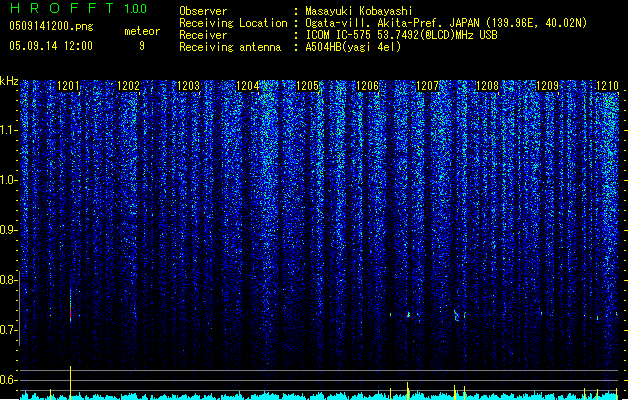Click the 0.9 kHz frequency axis label
Viewport: 629px width, 400px height.
(x=9, y=230)
